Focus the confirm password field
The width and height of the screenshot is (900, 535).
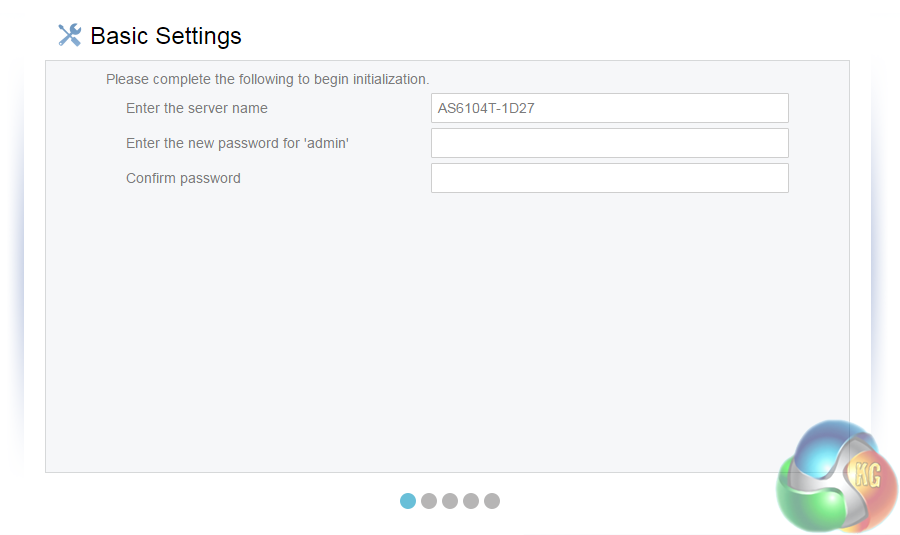tap(609, 178)
